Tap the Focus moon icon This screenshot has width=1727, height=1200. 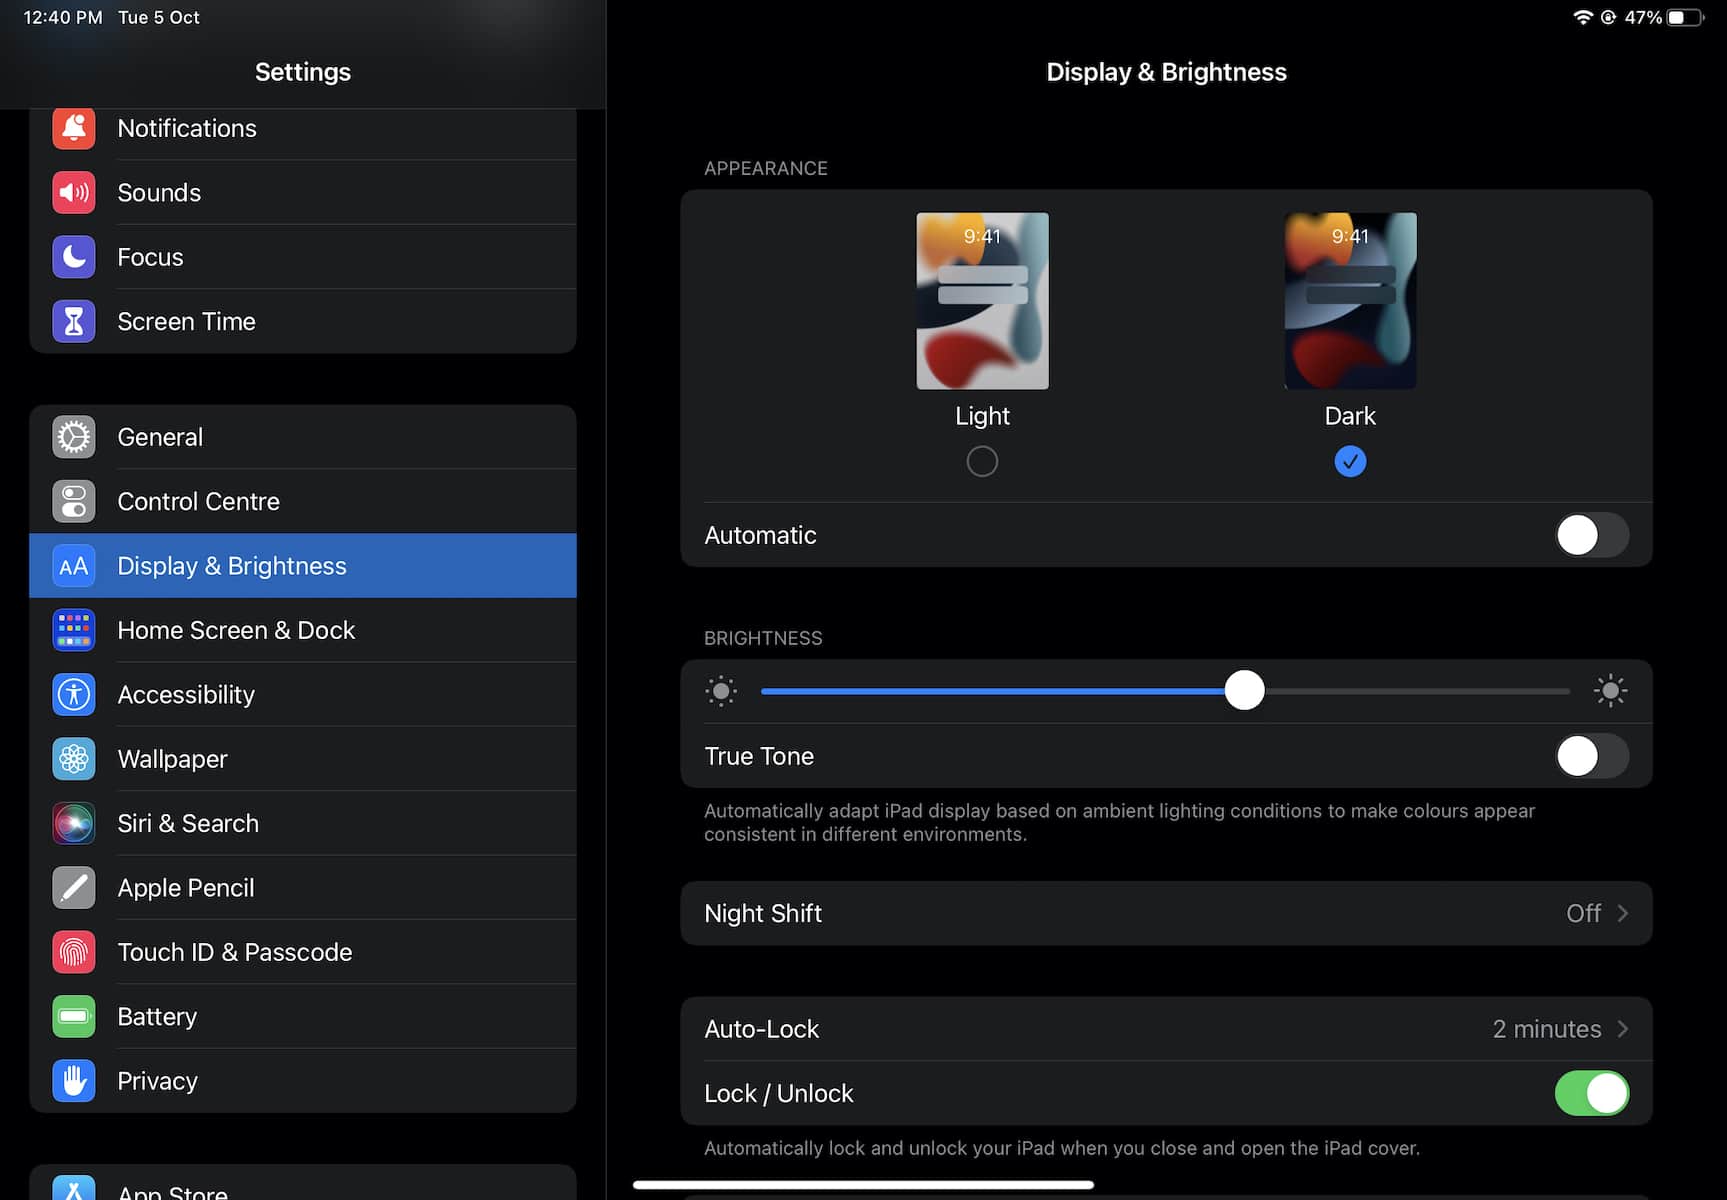click(74, 257)
